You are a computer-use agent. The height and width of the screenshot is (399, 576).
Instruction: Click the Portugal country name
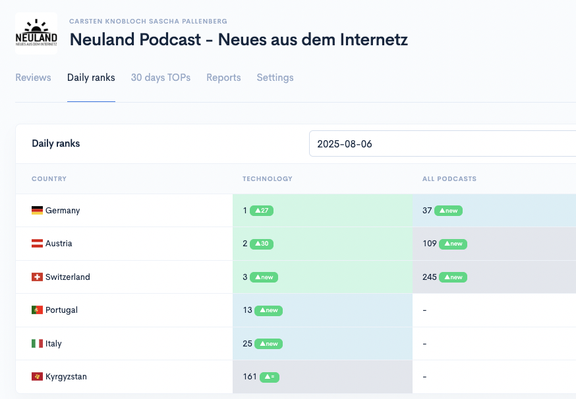point(62,310)
